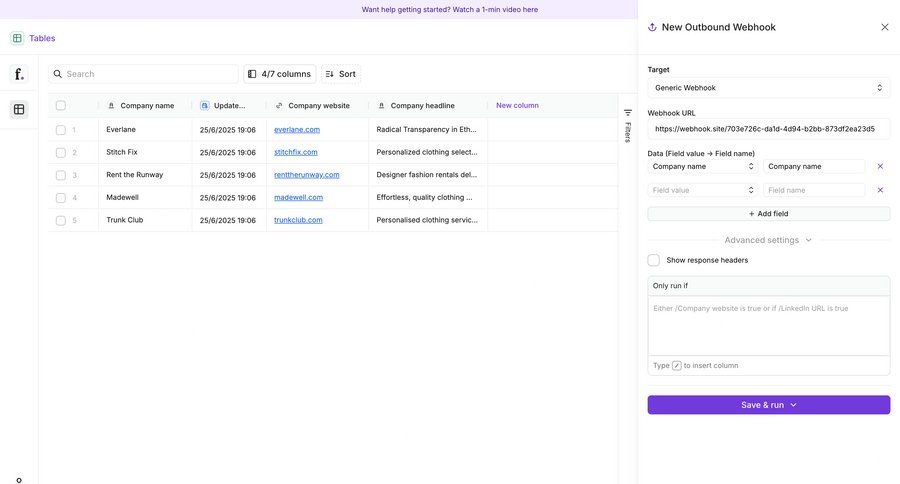Image resolution: width=900 pixels, height=484 pixels.
Task: Click the outbound webhook anchor icon
Action: (652, 28)
